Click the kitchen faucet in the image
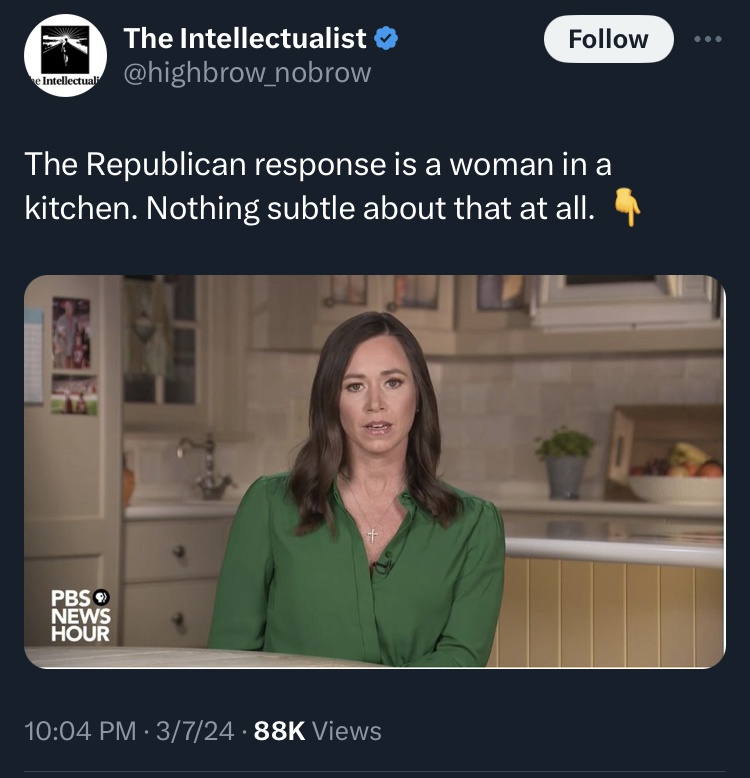 click(207, 465)
